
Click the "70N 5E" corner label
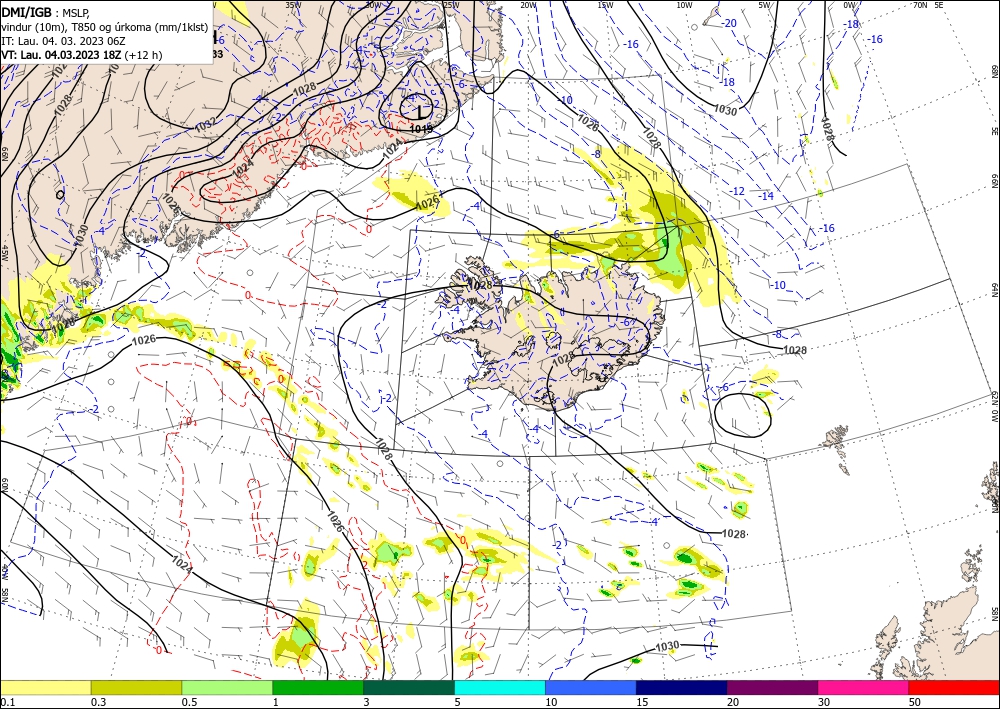click(x=929, y=5)
